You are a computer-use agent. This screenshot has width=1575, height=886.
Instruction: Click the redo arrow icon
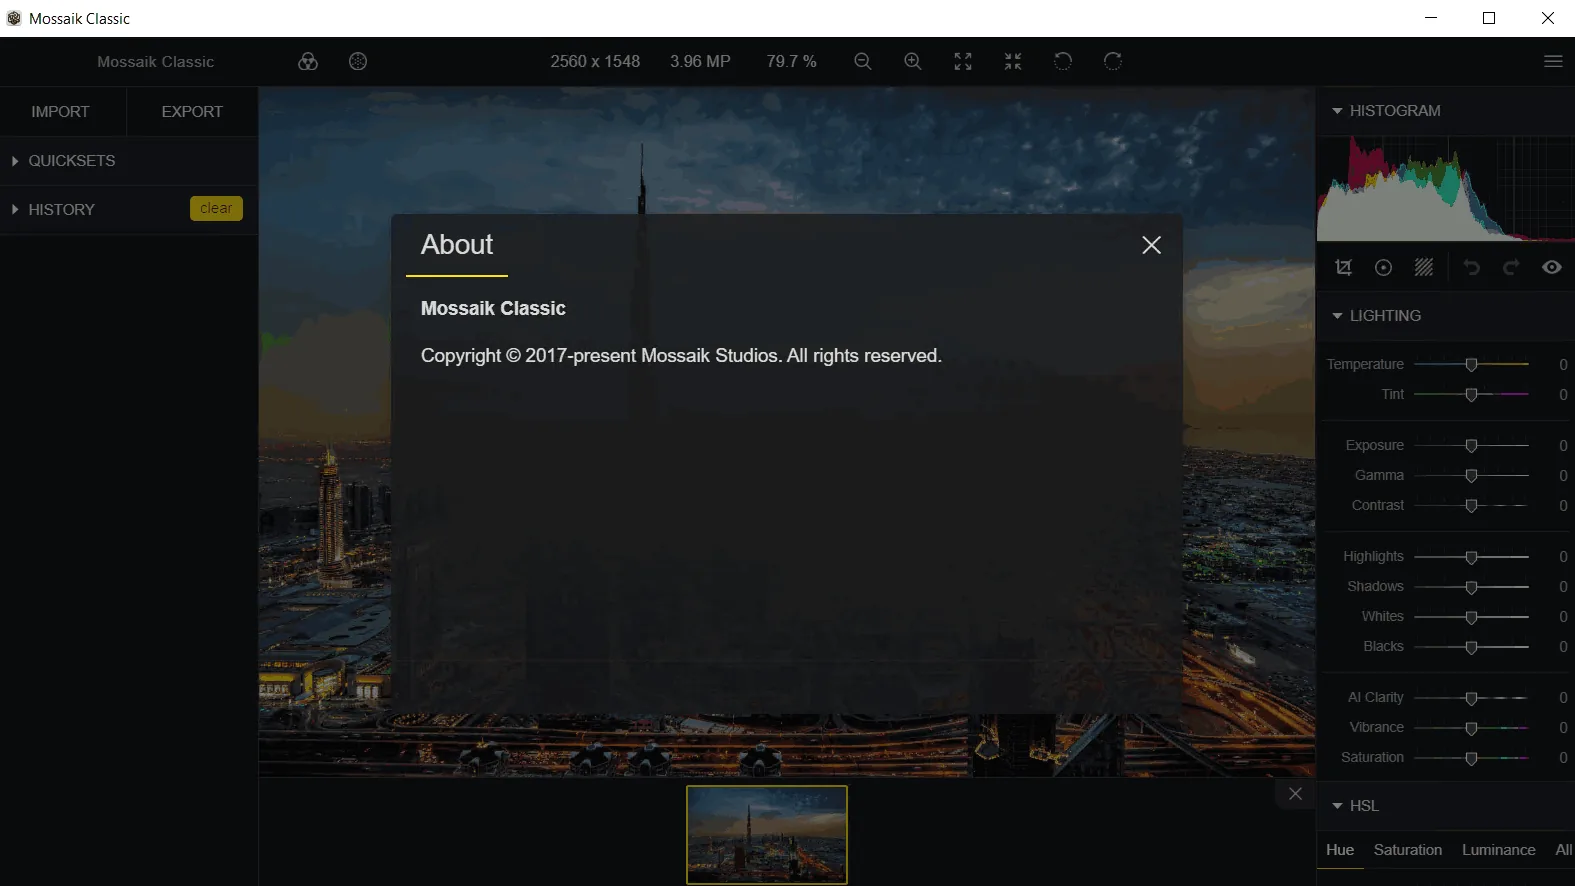tap(1512, 267)
